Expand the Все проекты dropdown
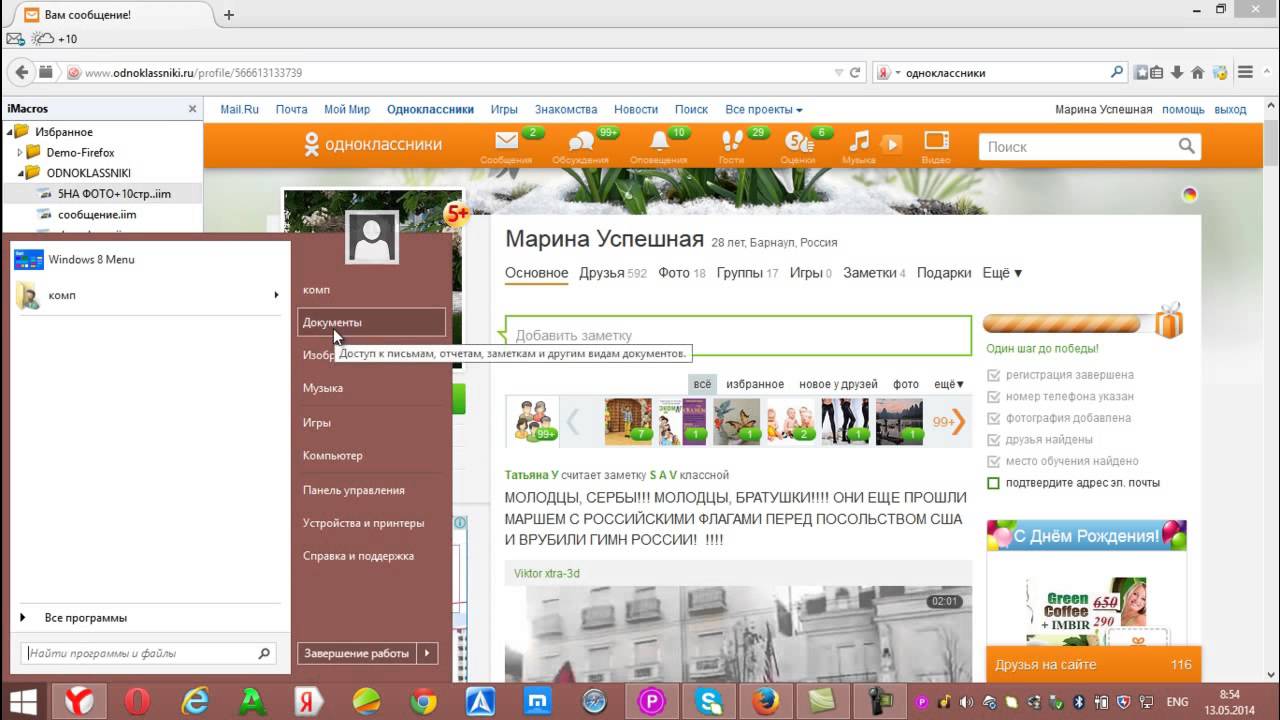Image resolution: width=1280 pixels, height=720 pixels. click(764, 110)
